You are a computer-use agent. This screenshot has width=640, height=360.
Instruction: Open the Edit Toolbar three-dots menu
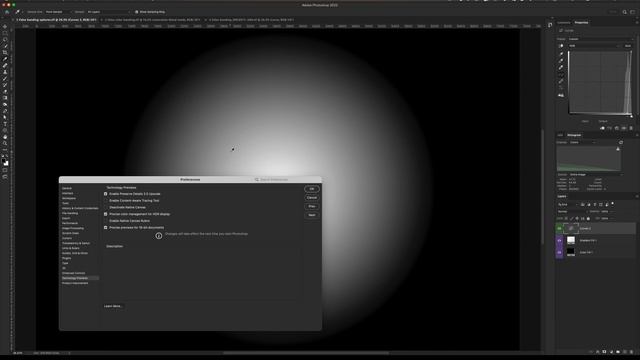click(x=5, y=150)
